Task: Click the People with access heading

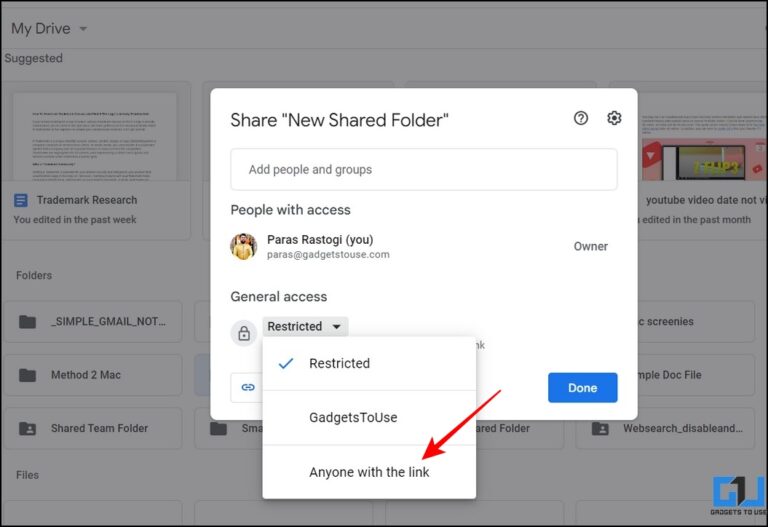Action: pyautogui.click(x=290, y=210)
